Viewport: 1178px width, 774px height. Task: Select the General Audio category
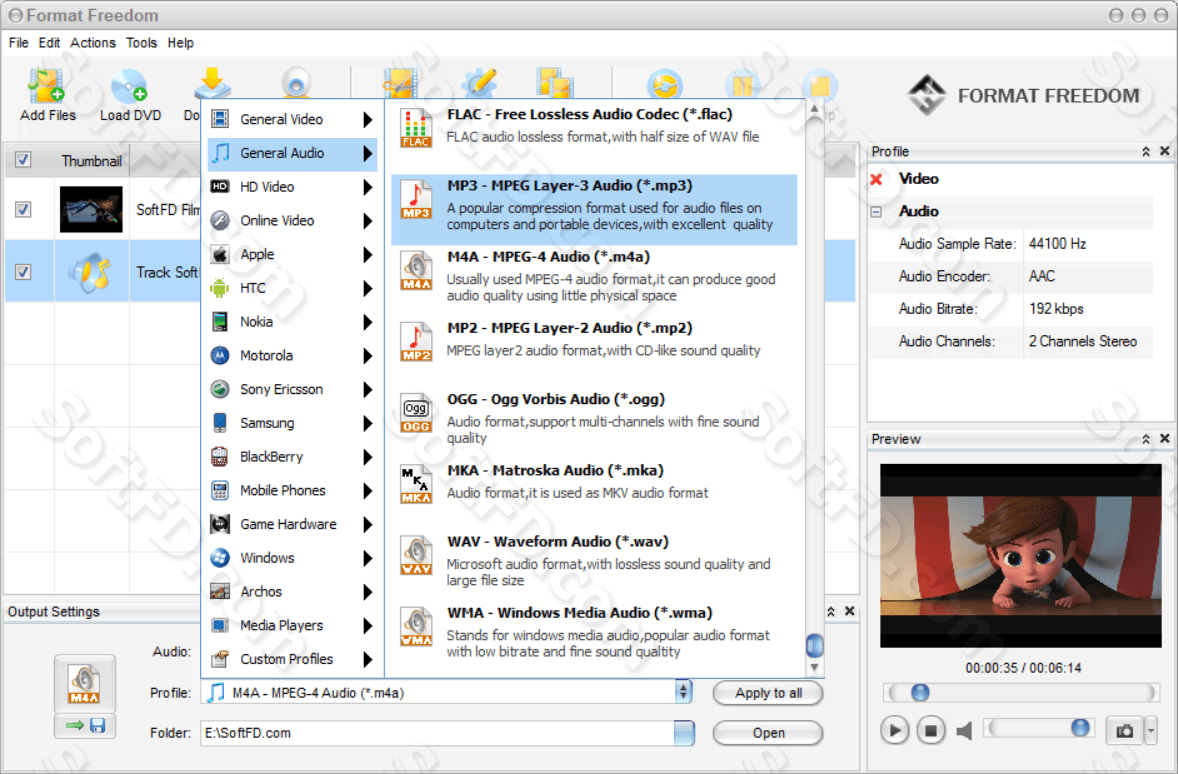point(292,153)
